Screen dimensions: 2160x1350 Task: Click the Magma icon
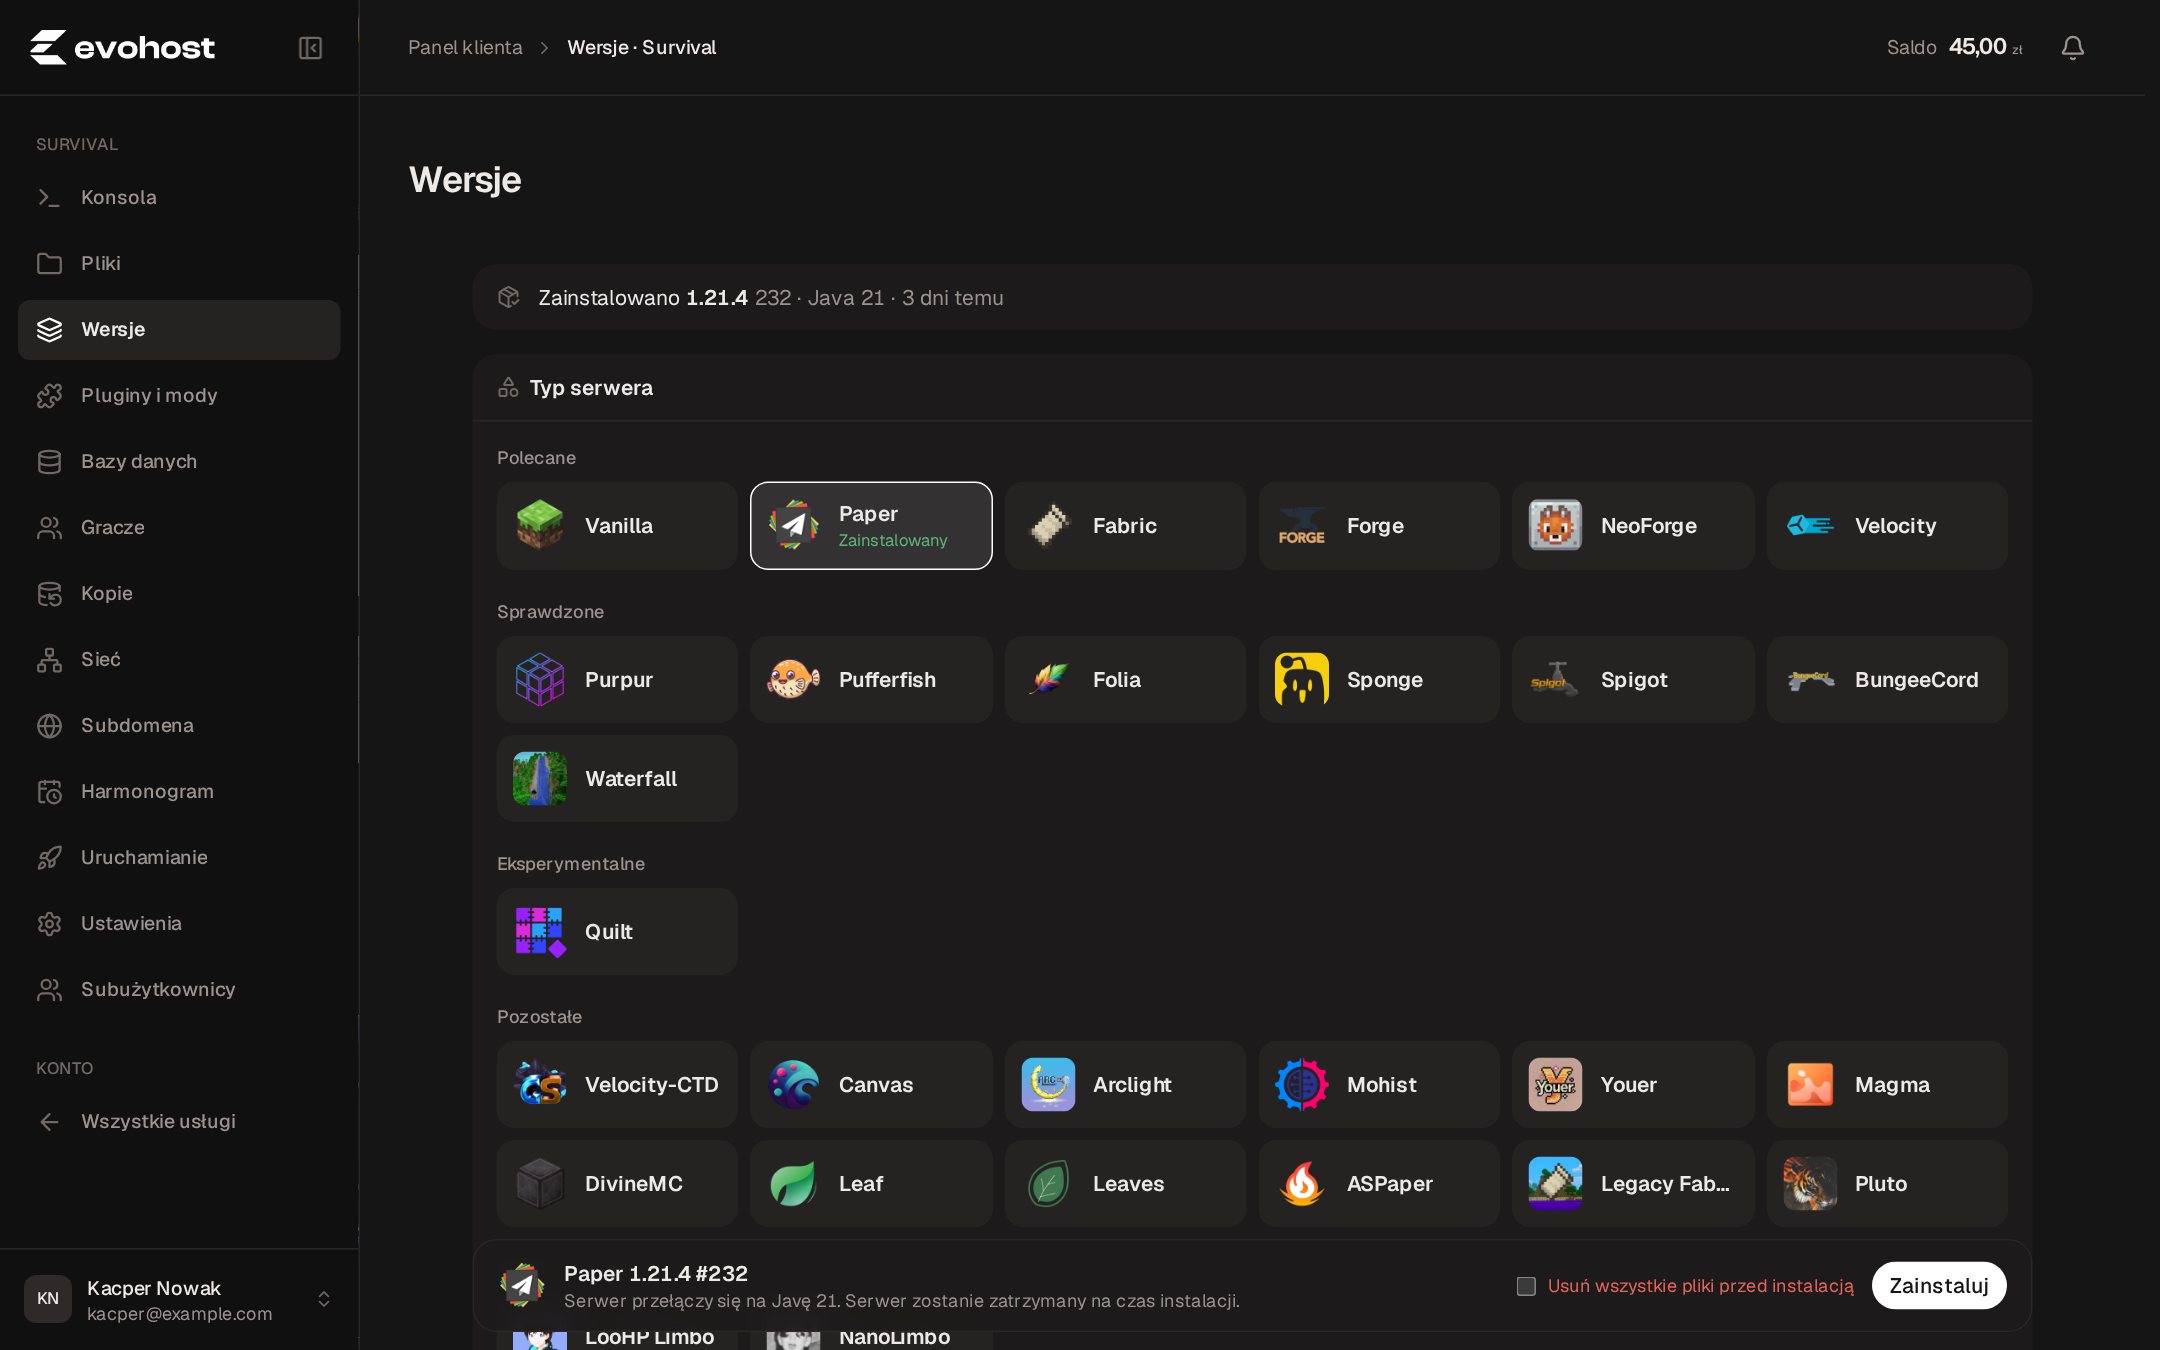click(x=1810, y=1085)
